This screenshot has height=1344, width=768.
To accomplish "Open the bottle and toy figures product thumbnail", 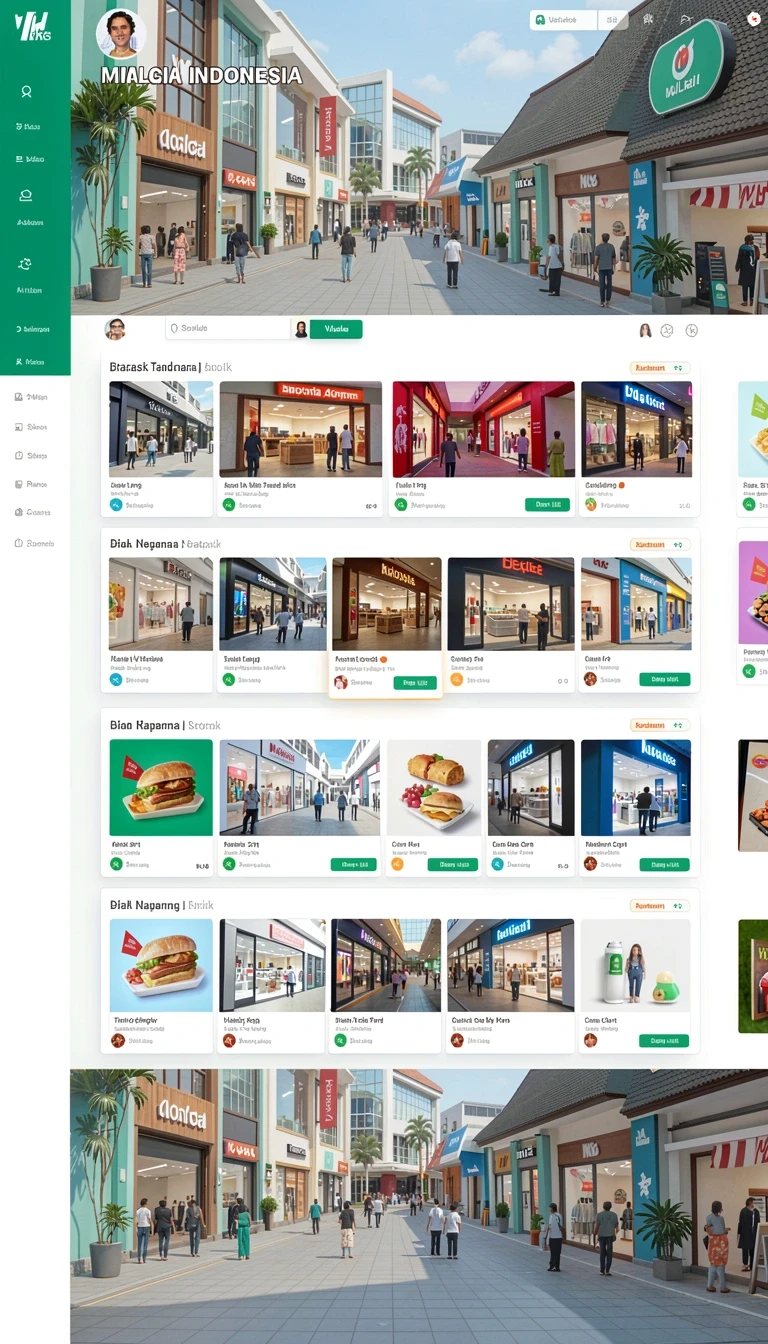I will click(x=636, y=966).
